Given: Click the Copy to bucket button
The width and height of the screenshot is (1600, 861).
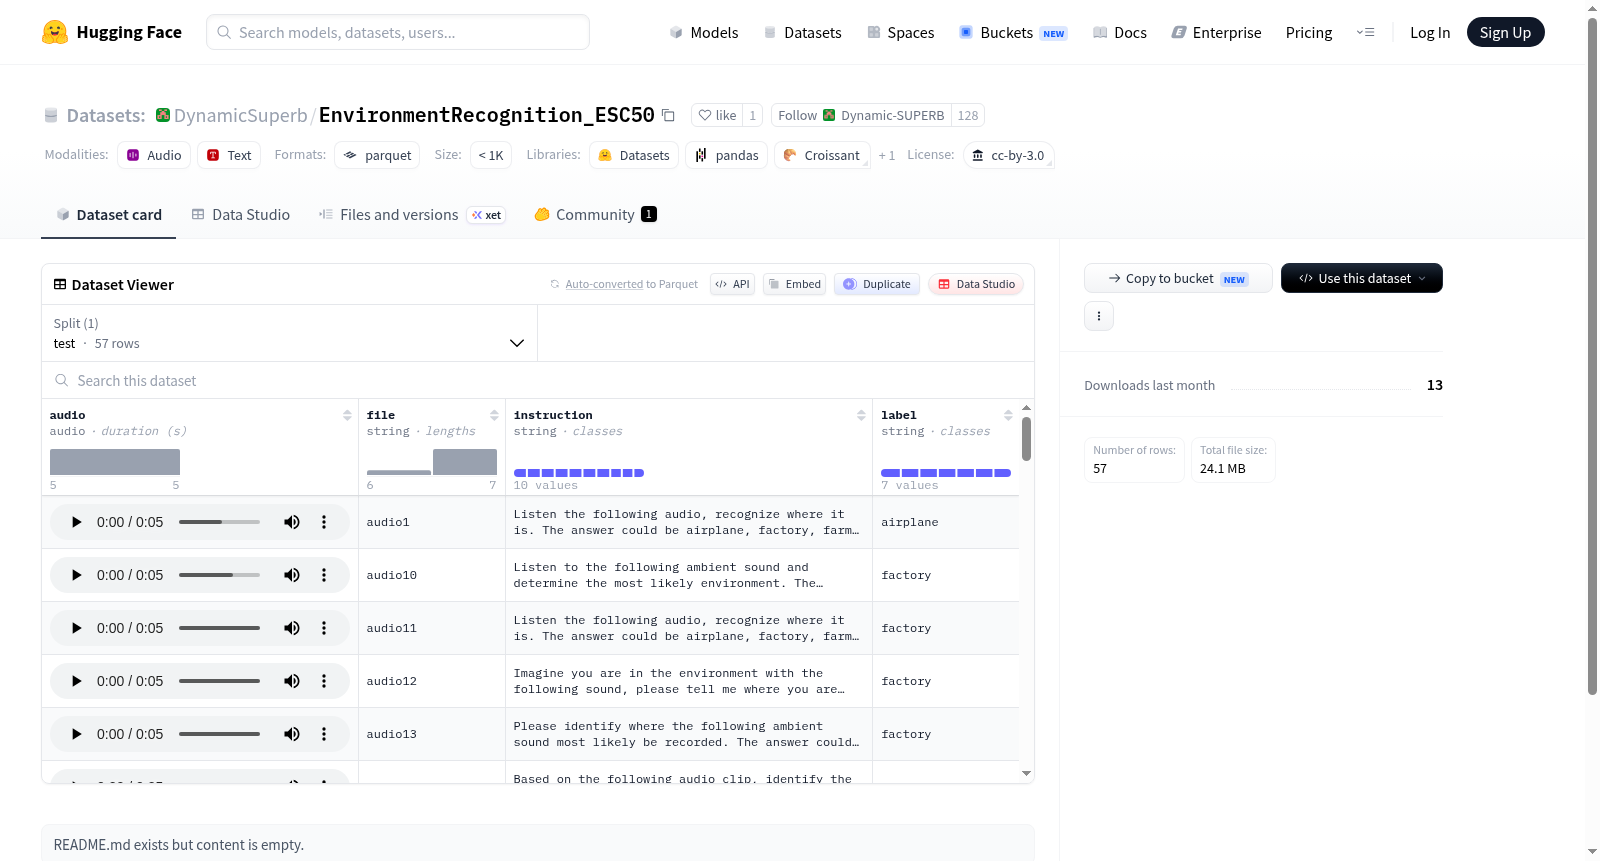Looking at the screenshot, I should coord(1178,278).
